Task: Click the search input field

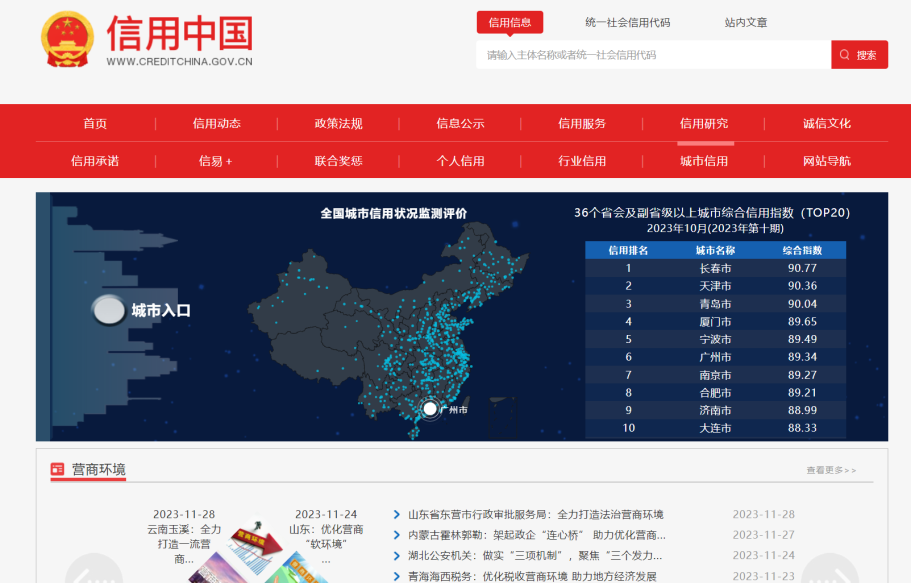Action: tap(654, 55)
